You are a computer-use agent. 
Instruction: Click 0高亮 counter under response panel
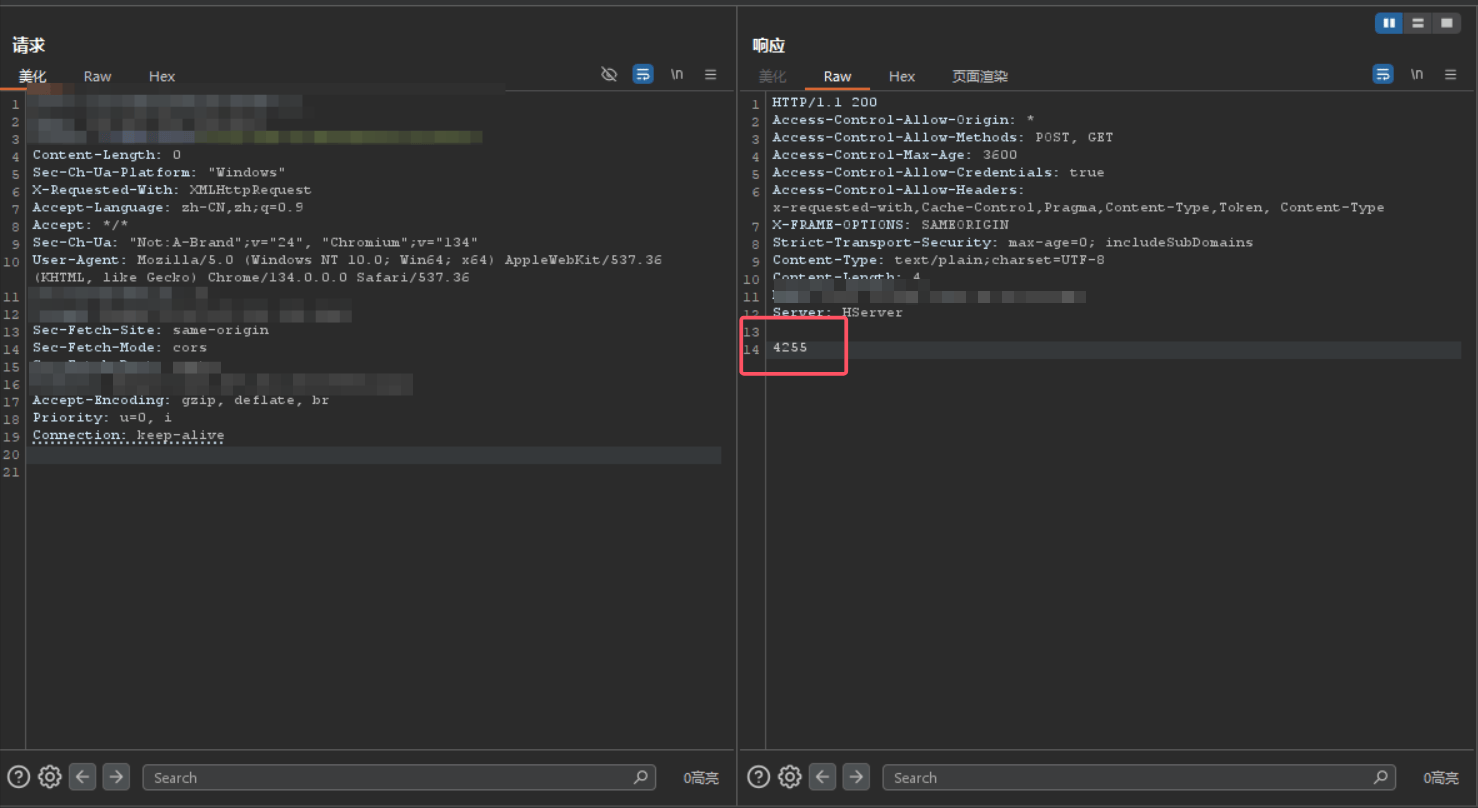1441,778
